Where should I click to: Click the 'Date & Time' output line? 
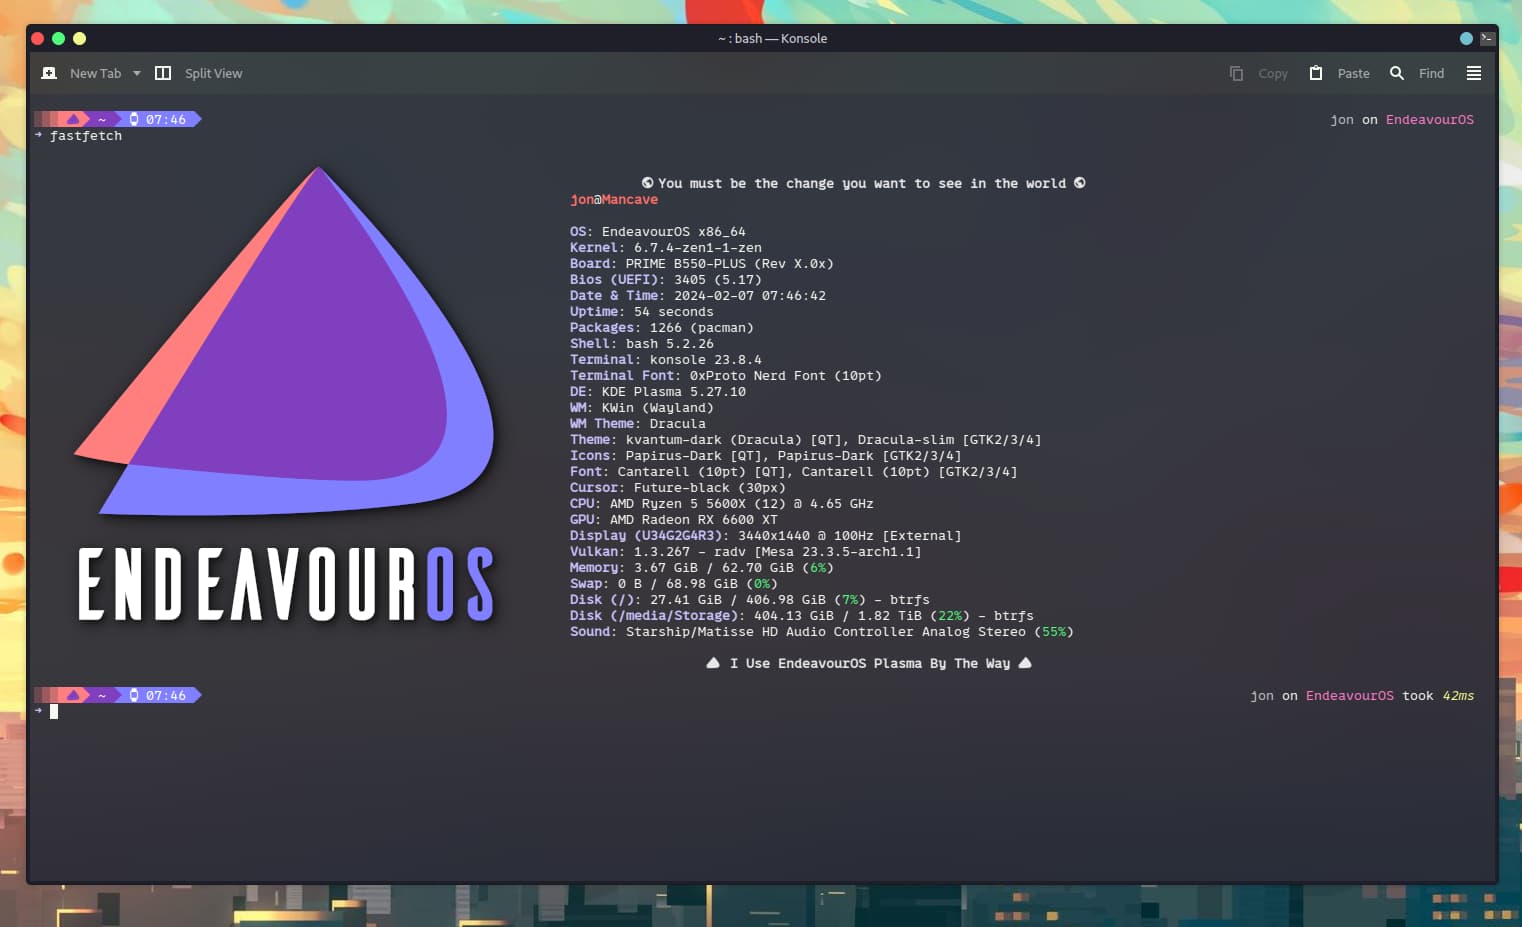tap(698, 296)
